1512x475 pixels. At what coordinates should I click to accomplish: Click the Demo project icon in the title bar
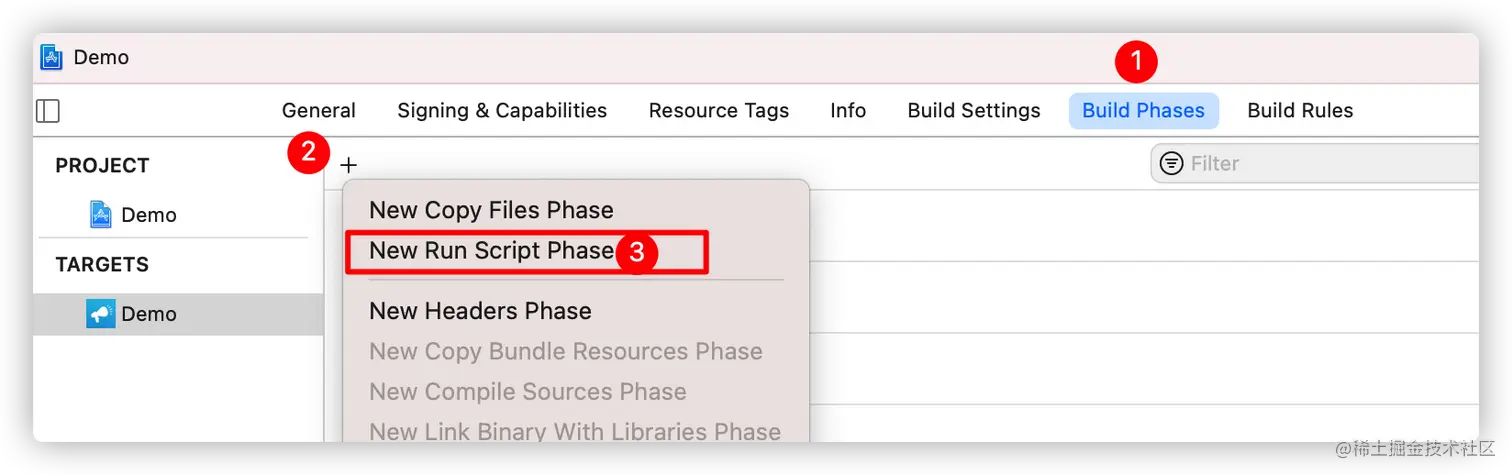[x=51, y=57]
